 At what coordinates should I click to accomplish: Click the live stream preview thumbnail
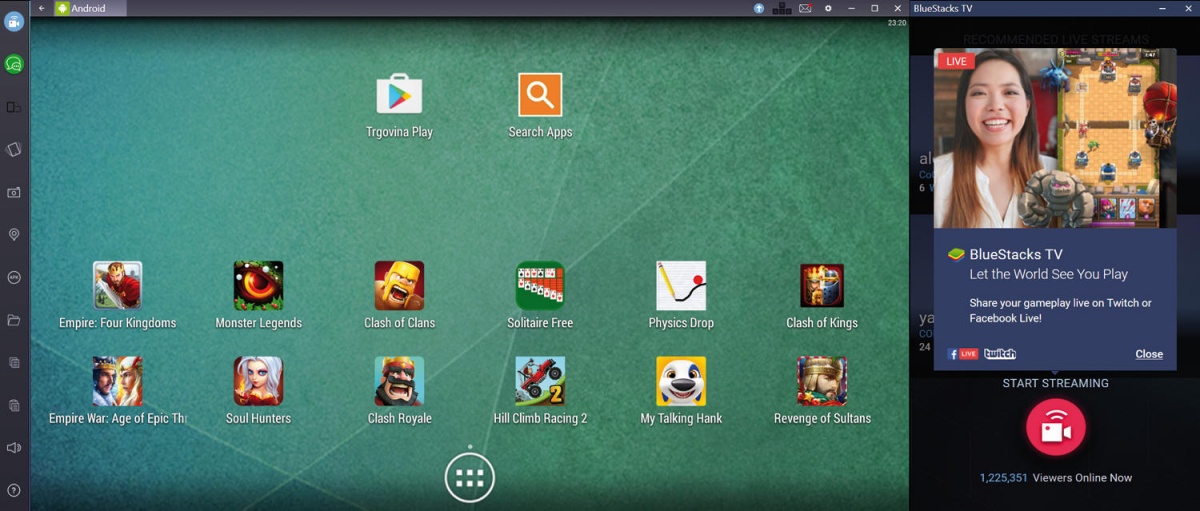(x=1056, y=138)
